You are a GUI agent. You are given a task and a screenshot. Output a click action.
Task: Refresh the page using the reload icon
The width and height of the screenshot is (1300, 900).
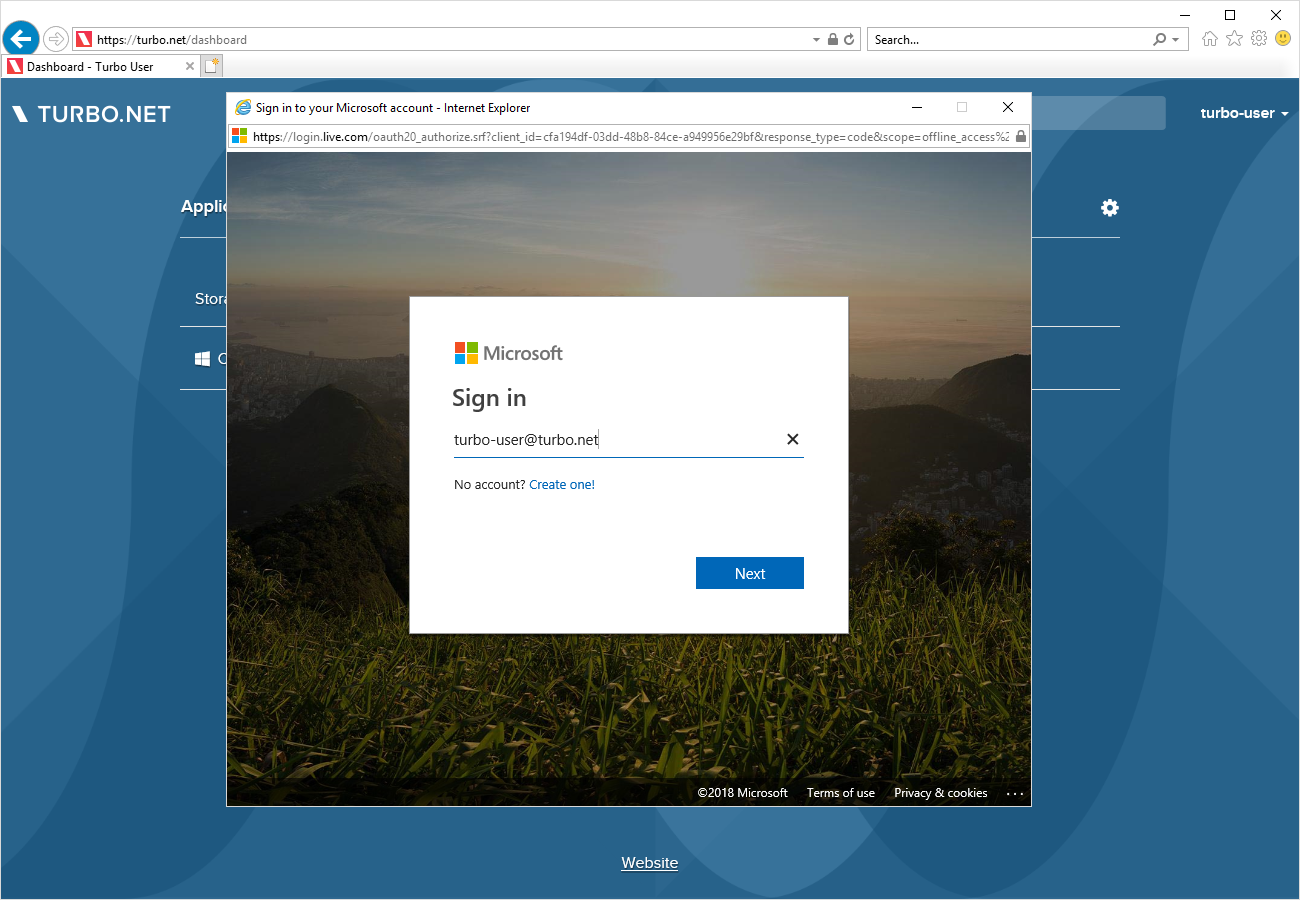848,39
